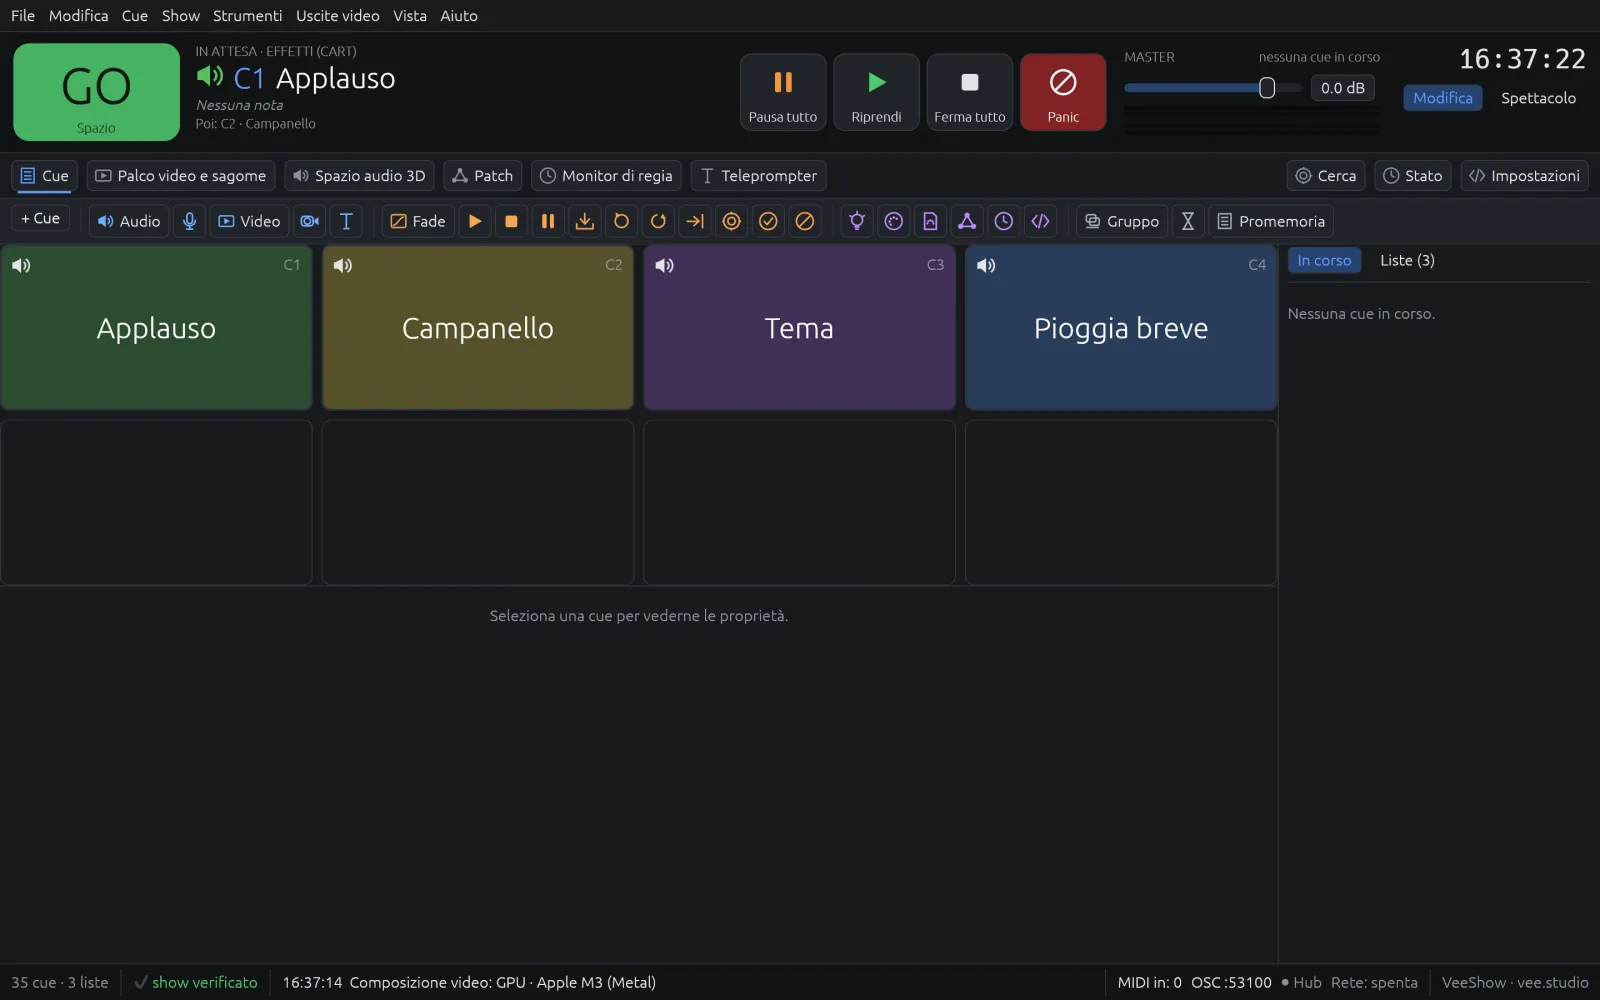1600x1000 pixels.
Task: Open the Strumenti menu
Action: click(247, 16)
